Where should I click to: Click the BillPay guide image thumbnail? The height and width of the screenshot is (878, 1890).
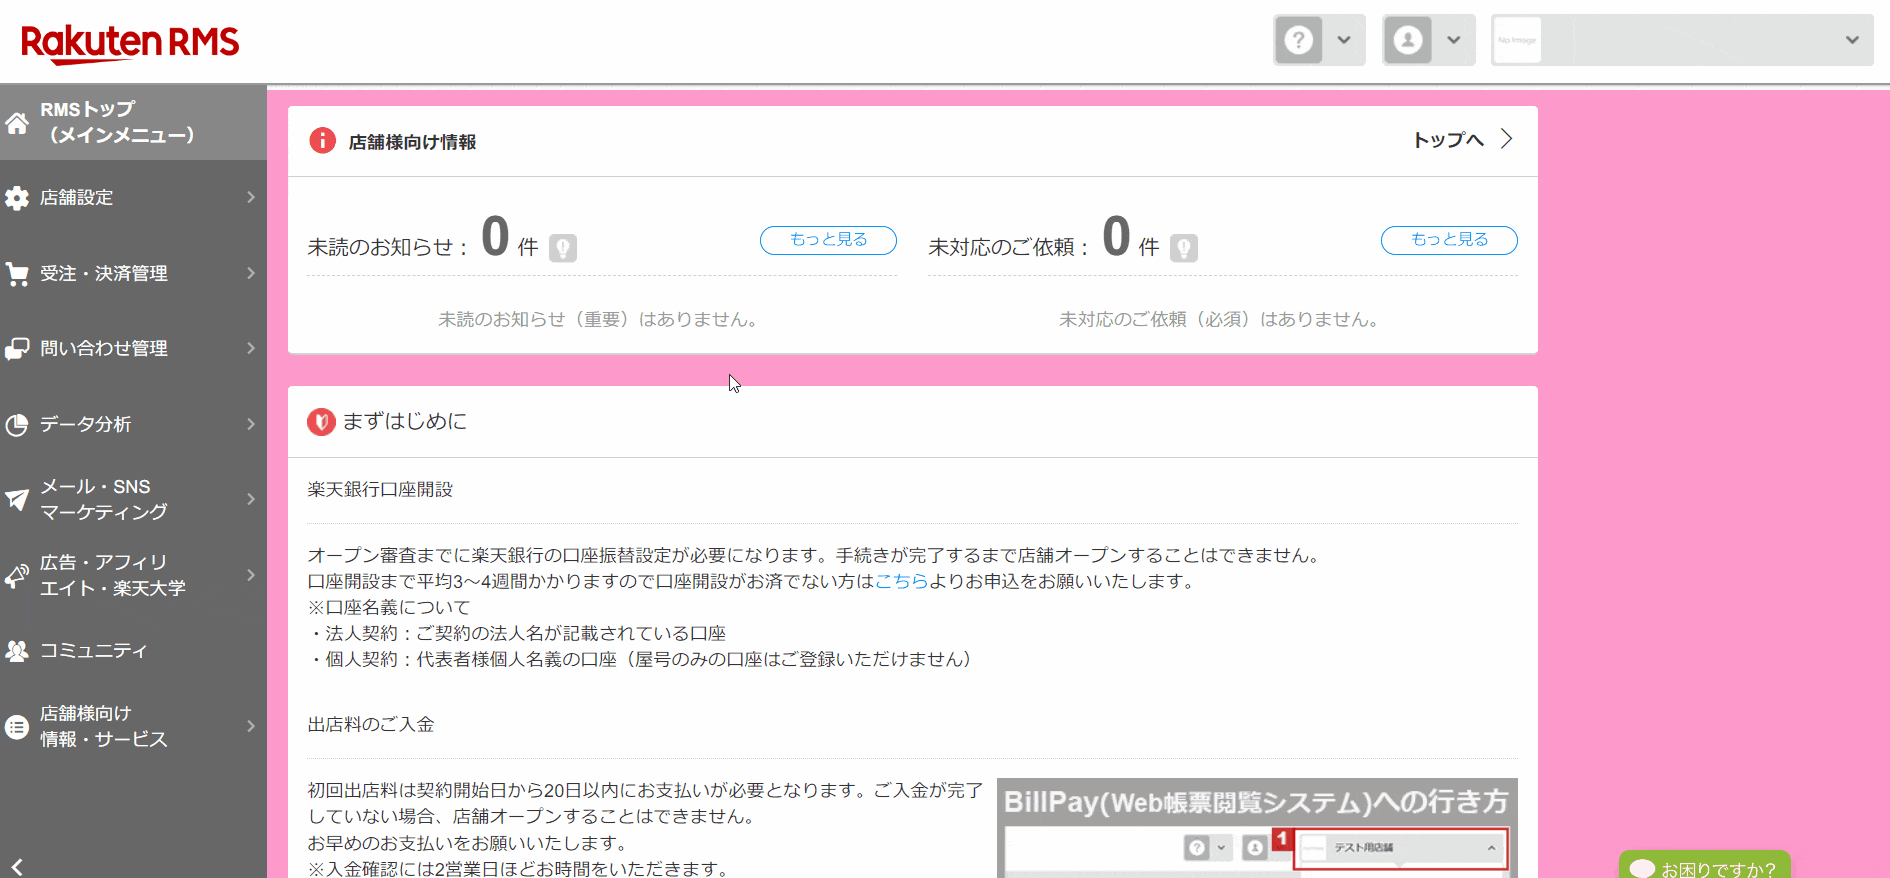[1256, 827]
